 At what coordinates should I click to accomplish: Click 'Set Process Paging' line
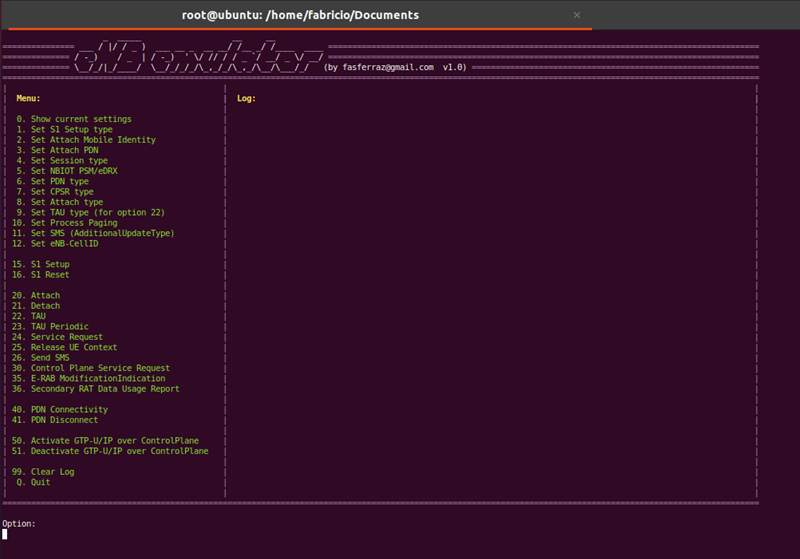pos(65,223)
